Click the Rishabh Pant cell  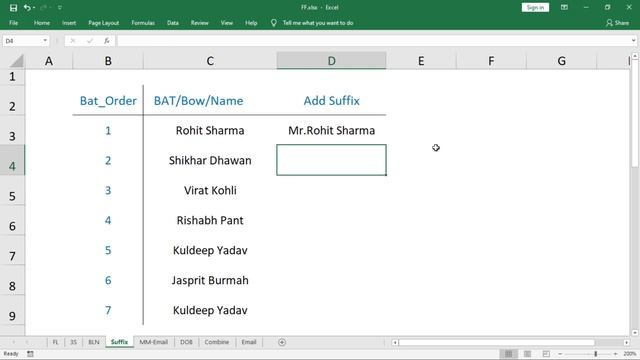pos(210,220)
